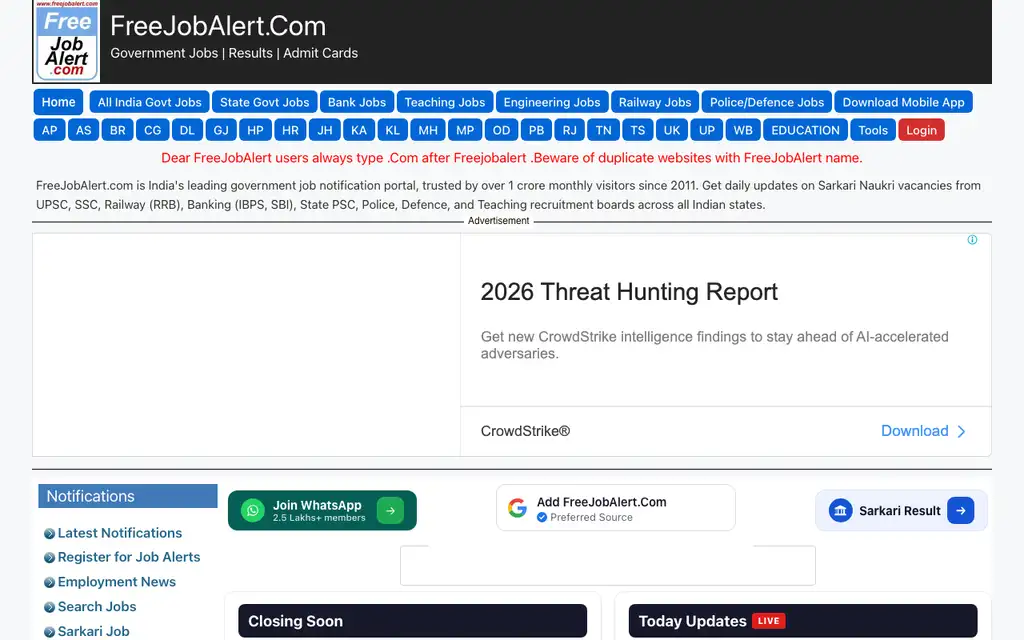
Task: Go to the Home tab
Action: pos(59,102)
